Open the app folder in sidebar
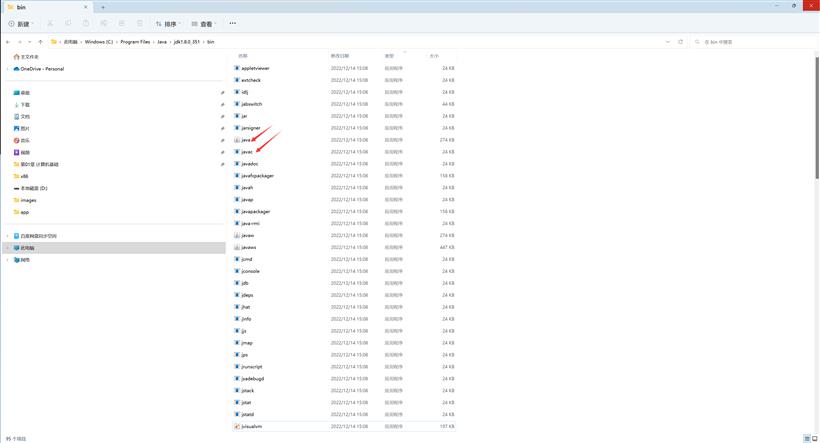The width and height of the screenshot is (820, 443). pos(21,212)
